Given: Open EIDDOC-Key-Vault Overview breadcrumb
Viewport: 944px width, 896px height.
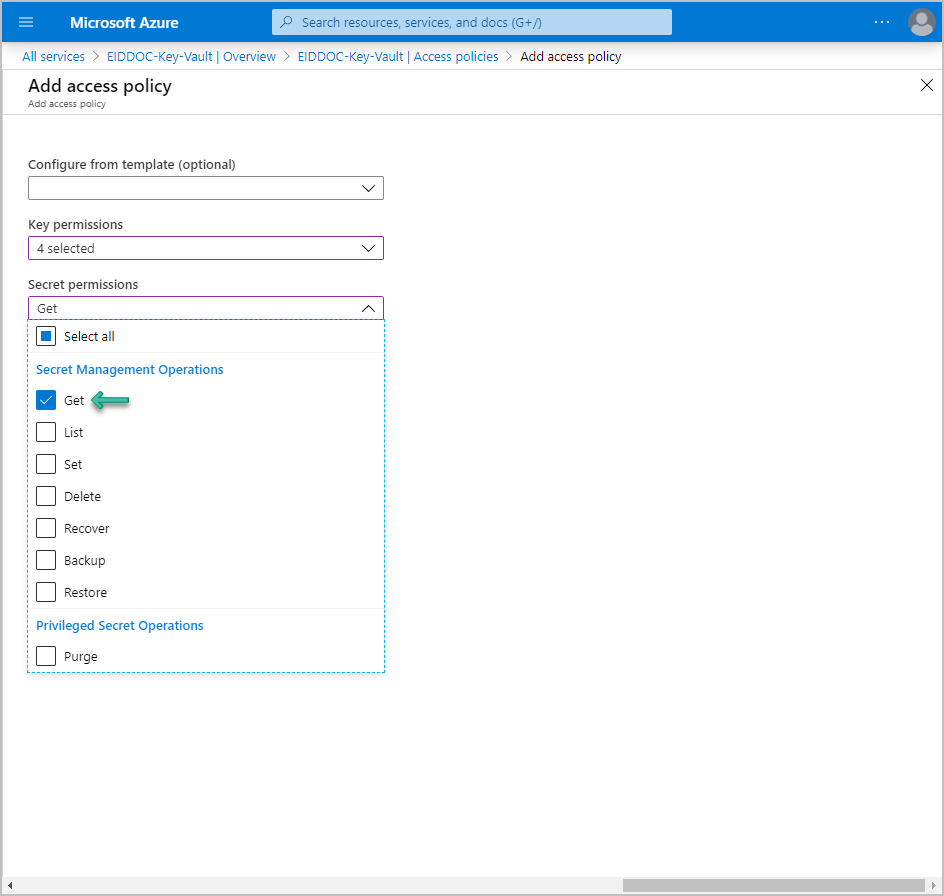Looking at the screenshot, I should [x=191, y=57].
